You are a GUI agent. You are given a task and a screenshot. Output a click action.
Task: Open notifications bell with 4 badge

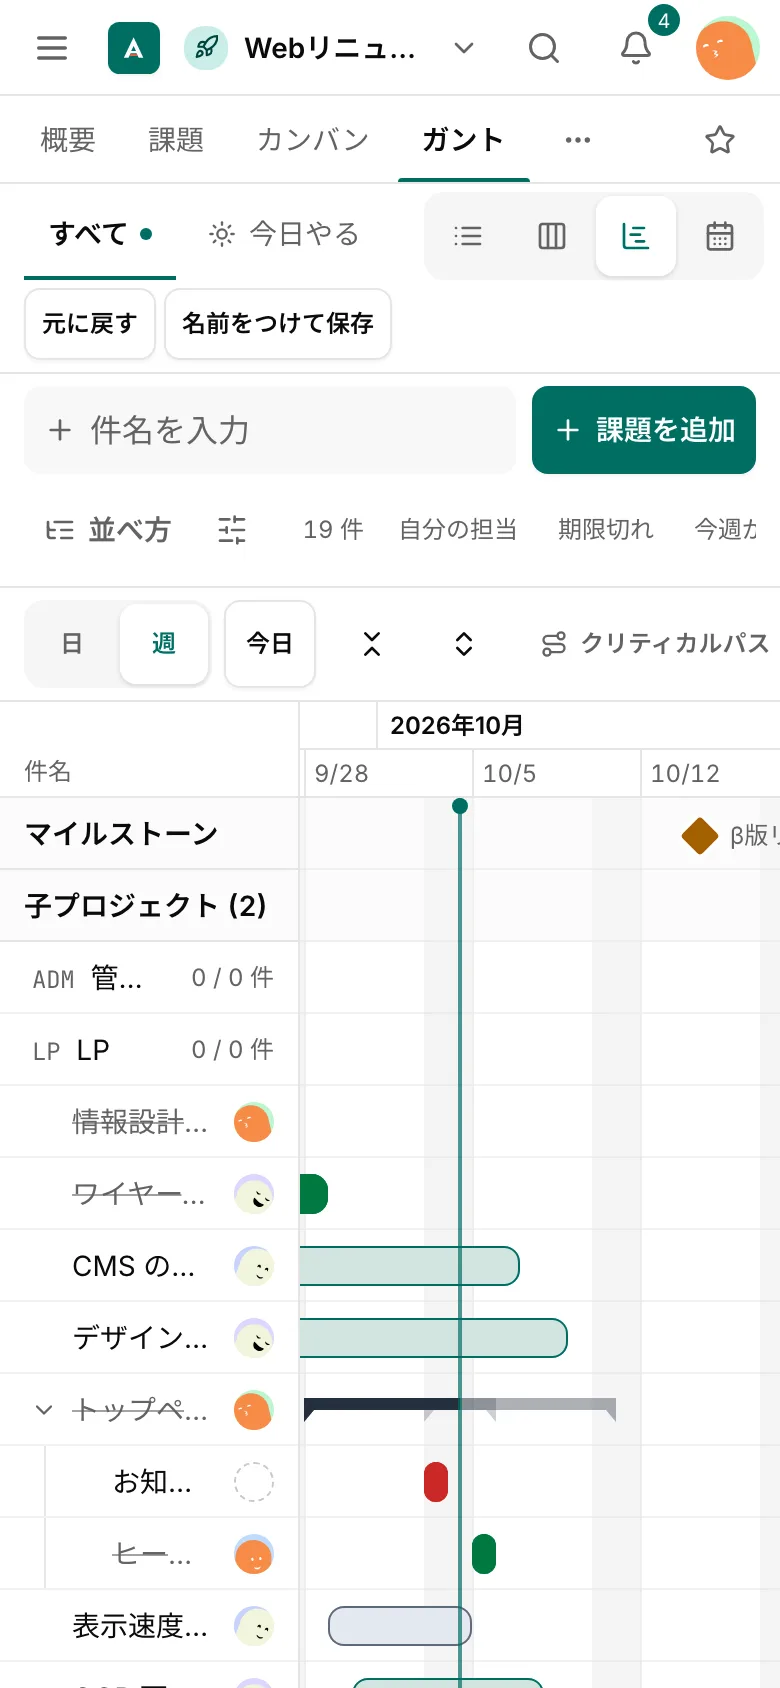(x=636, y=48)
